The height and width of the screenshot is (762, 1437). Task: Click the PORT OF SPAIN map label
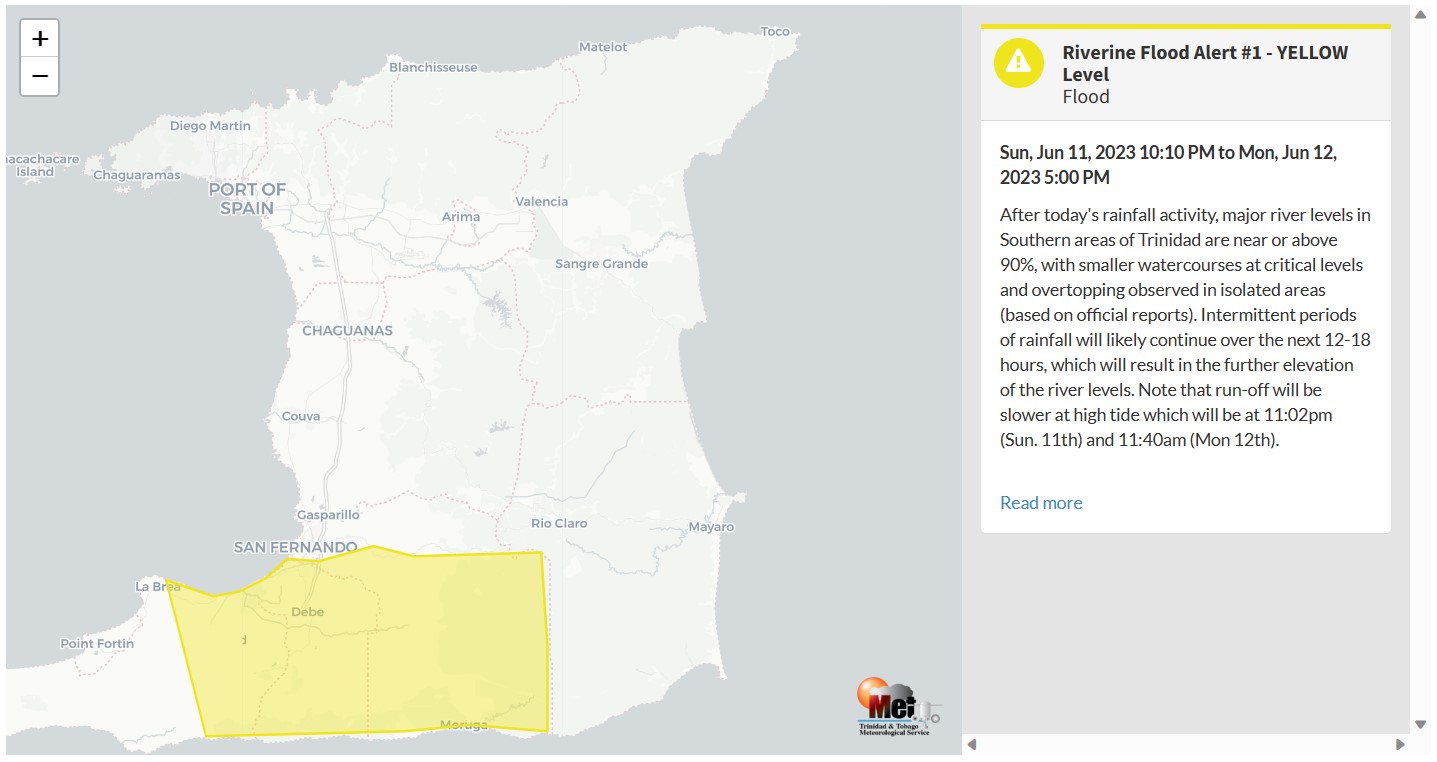click(x=247, y=198)
